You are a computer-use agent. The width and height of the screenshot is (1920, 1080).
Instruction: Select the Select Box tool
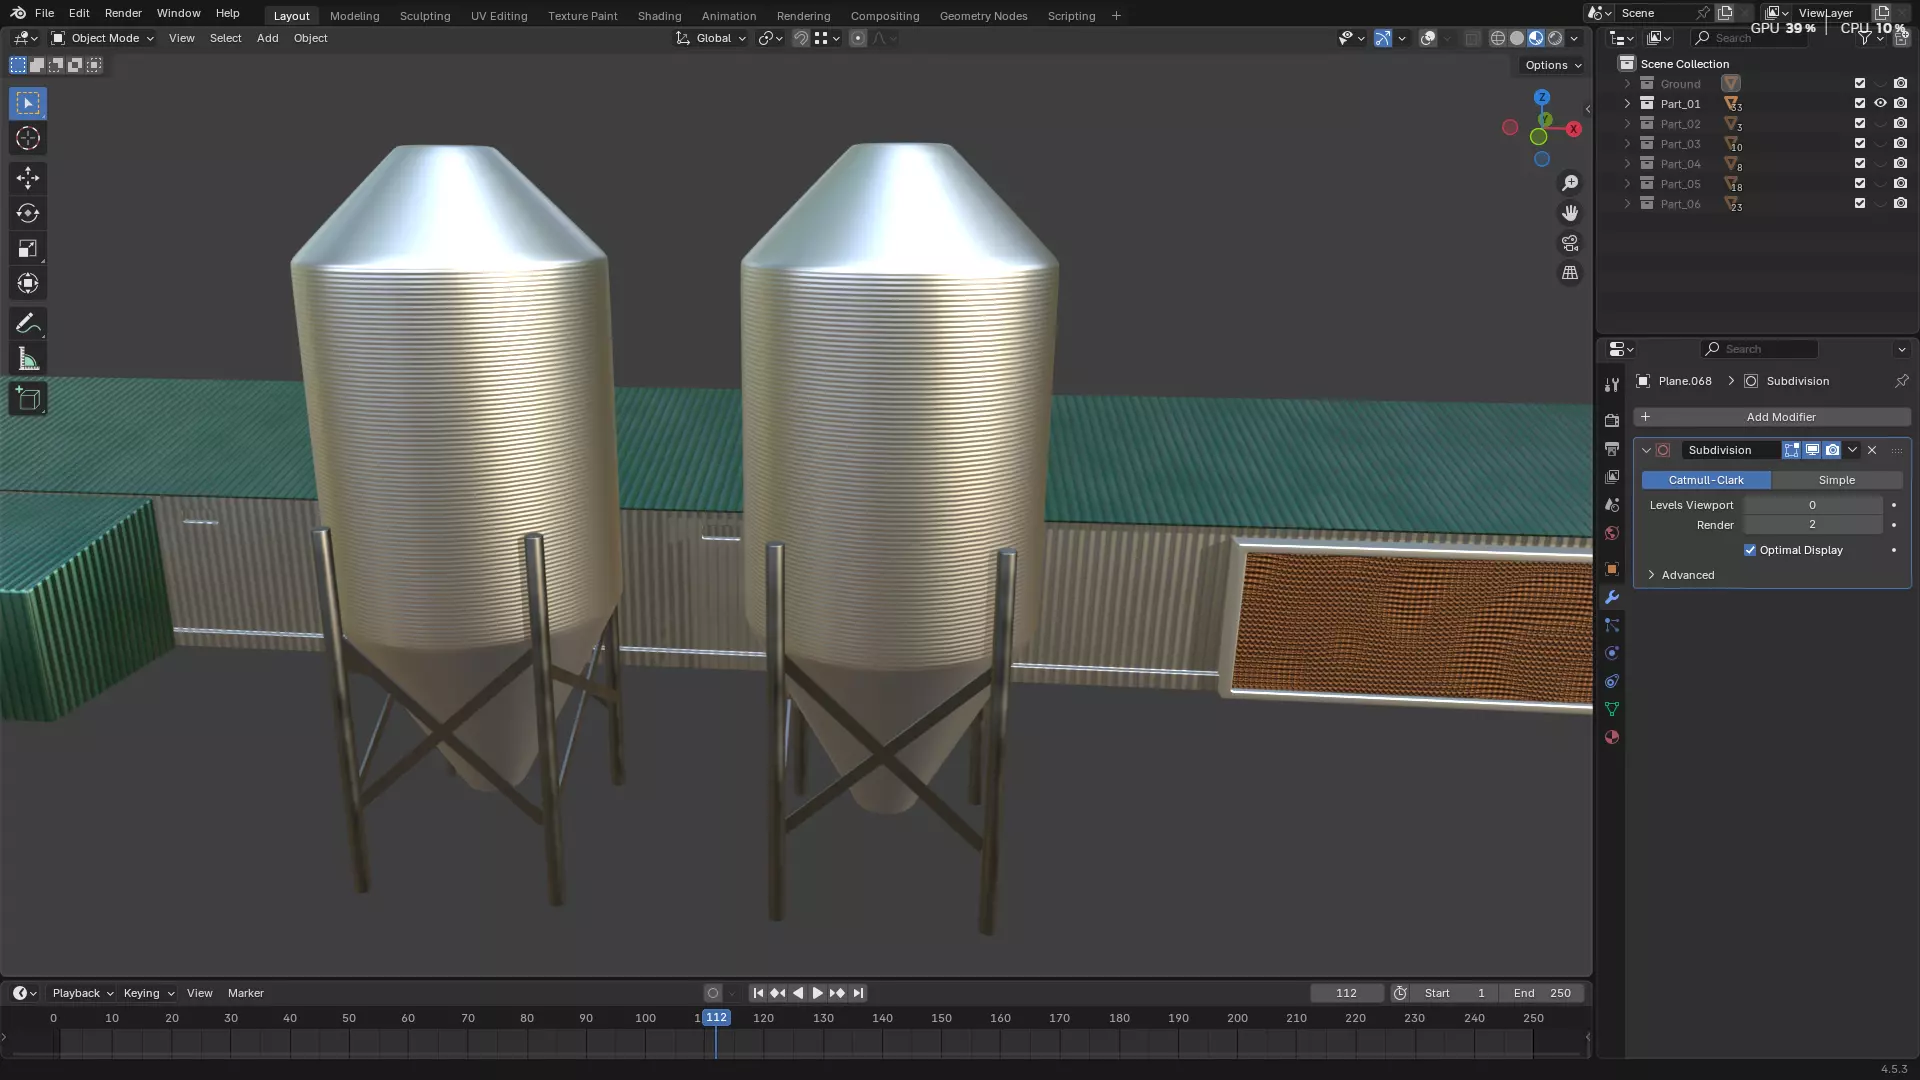point(28,103)
